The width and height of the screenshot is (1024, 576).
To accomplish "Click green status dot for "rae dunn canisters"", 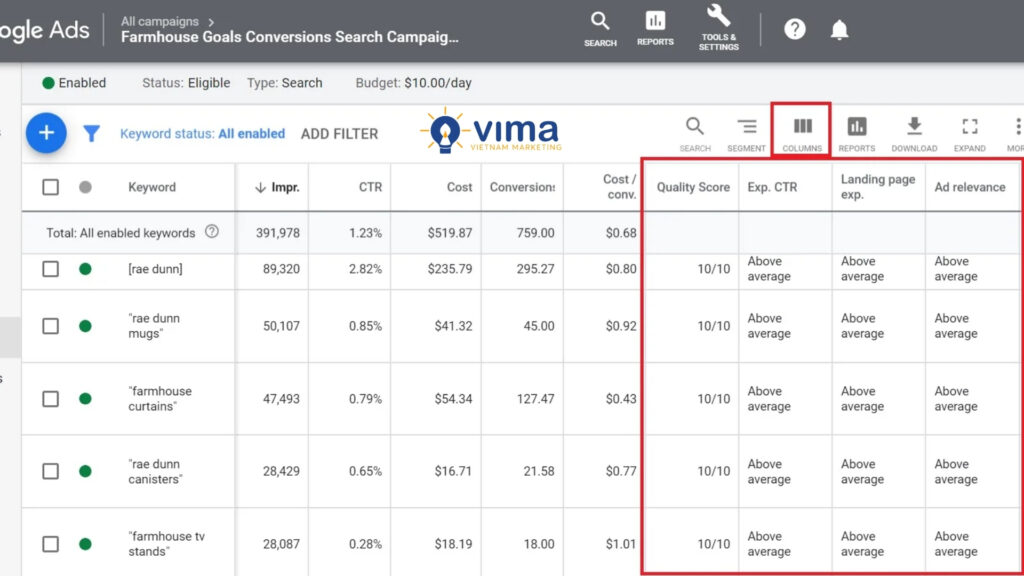I will pos(85,471).
